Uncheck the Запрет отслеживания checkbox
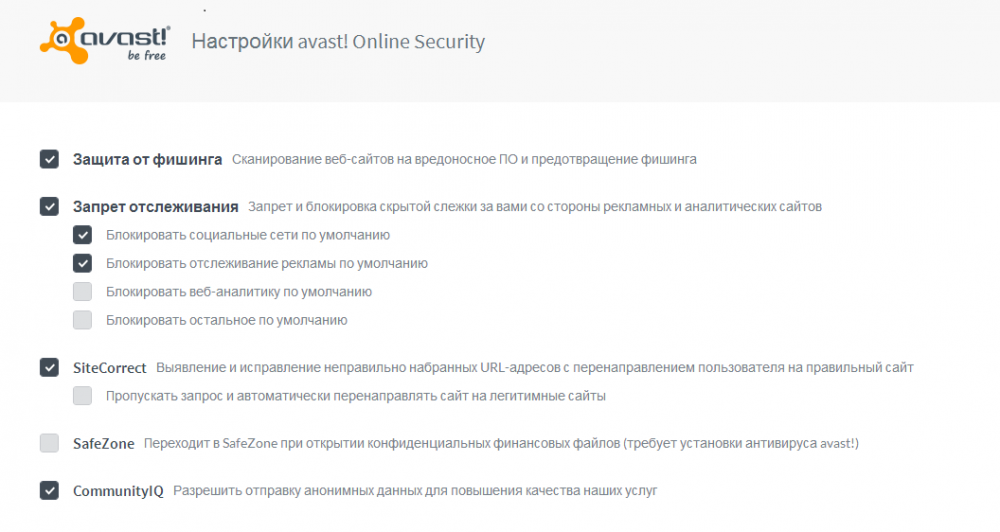This screenshot has height=532, width=1000. point(49,206)
